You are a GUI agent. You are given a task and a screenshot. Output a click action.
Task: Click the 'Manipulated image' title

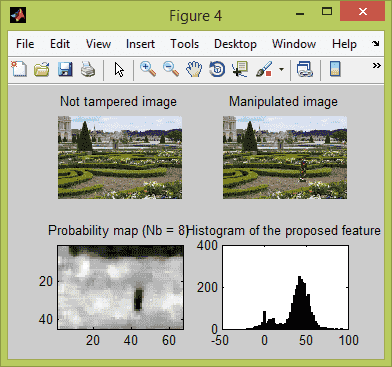click(283, 102)
